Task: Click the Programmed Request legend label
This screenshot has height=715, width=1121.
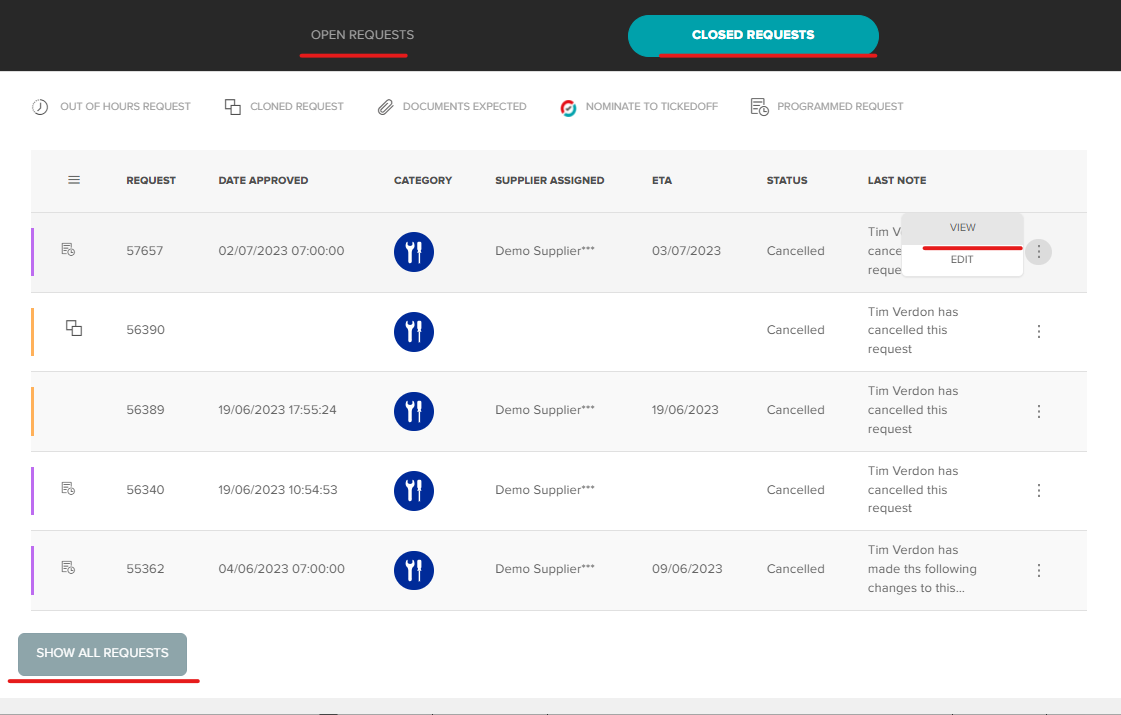Action: (840, 107)
